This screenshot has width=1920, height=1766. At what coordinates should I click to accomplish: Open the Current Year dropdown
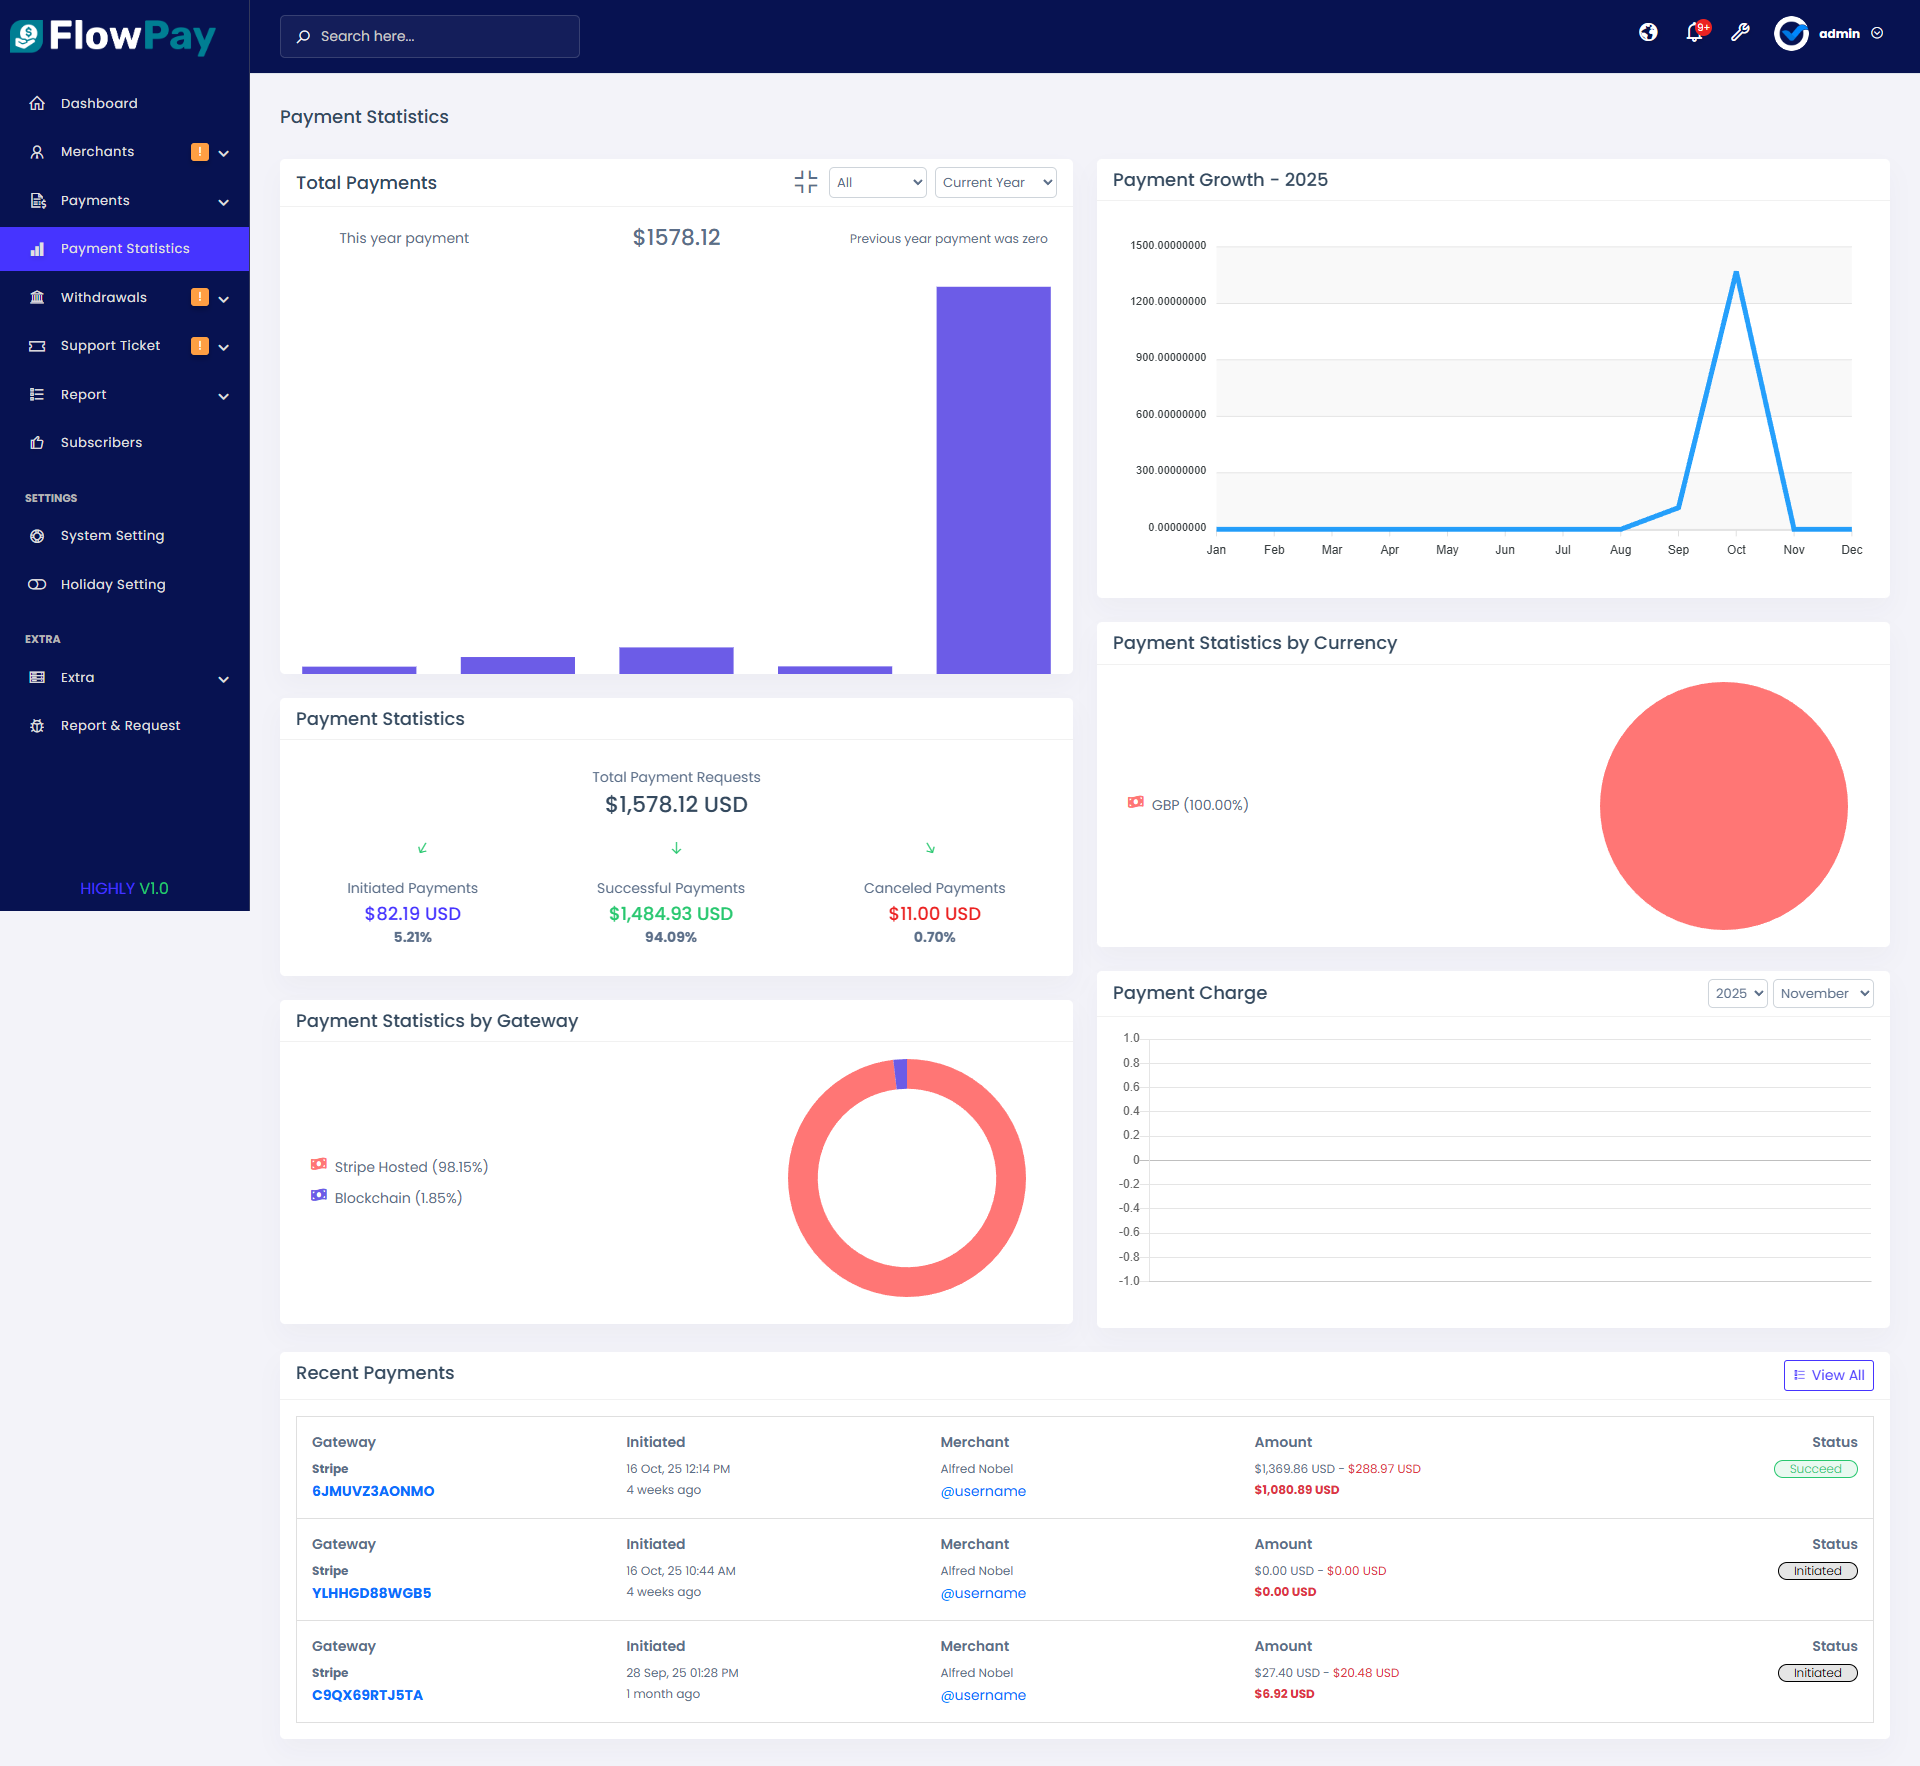click(x=996, y=182)
